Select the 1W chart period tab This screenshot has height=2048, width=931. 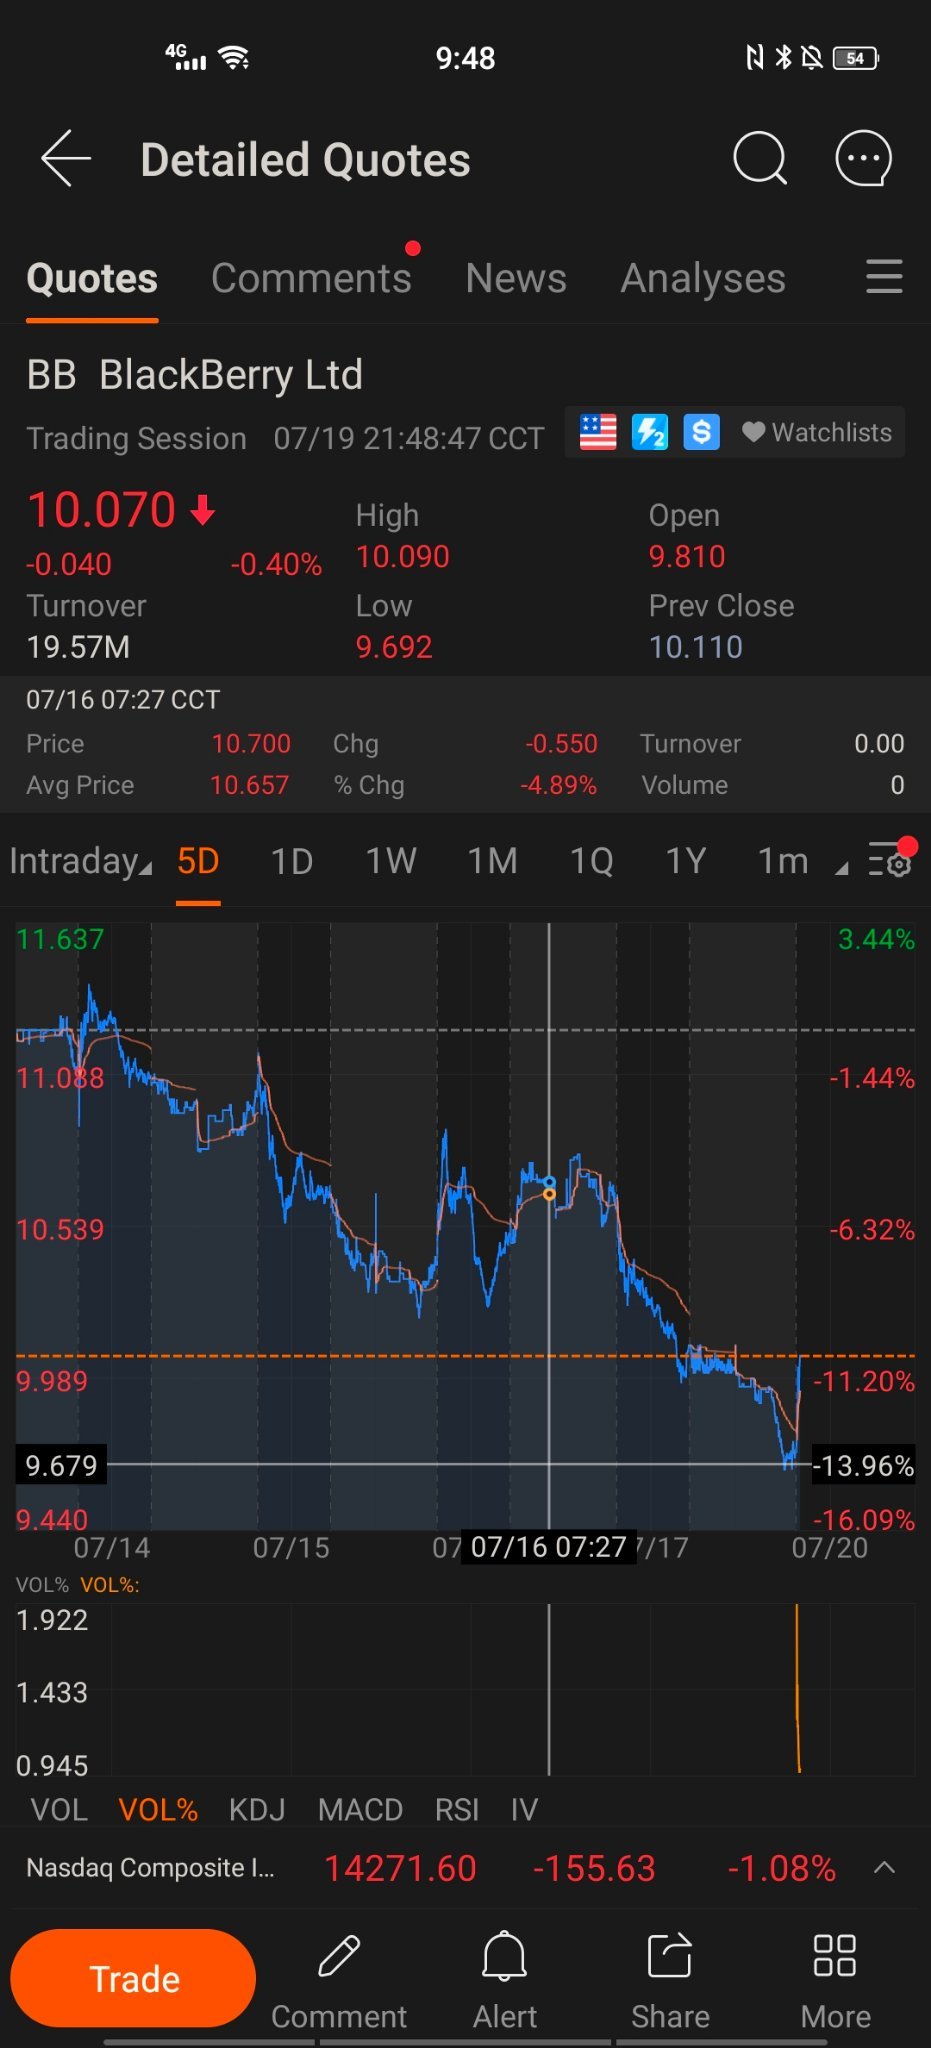pyautogui.click(x=390, y=861)
